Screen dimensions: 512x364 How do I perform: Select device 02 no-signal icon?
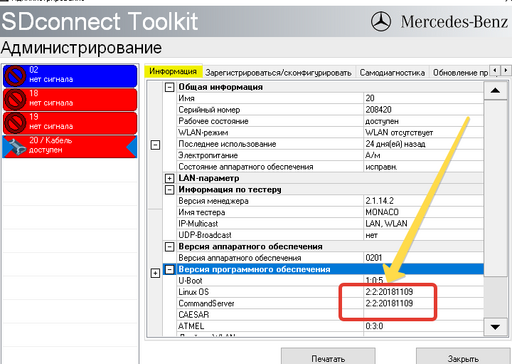point(15,75)
